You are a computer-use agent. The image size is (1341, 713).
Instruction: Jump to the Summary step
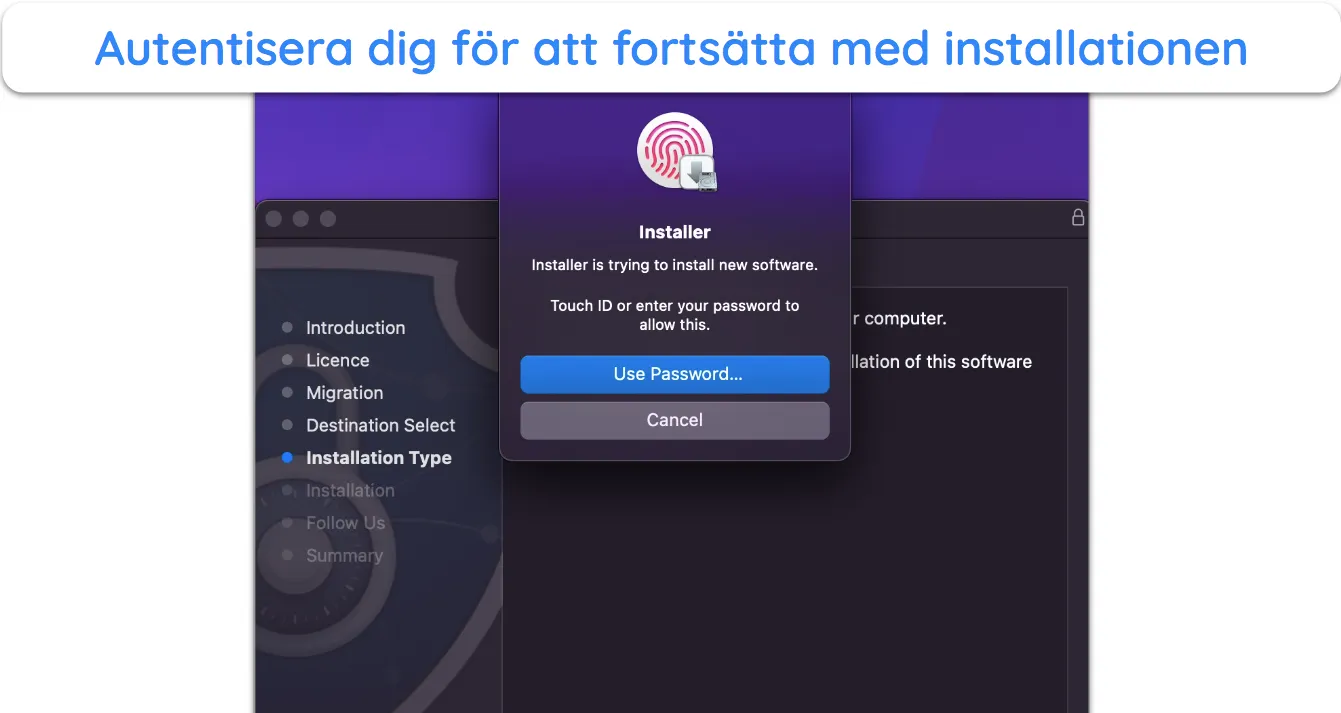pos(344,555)
